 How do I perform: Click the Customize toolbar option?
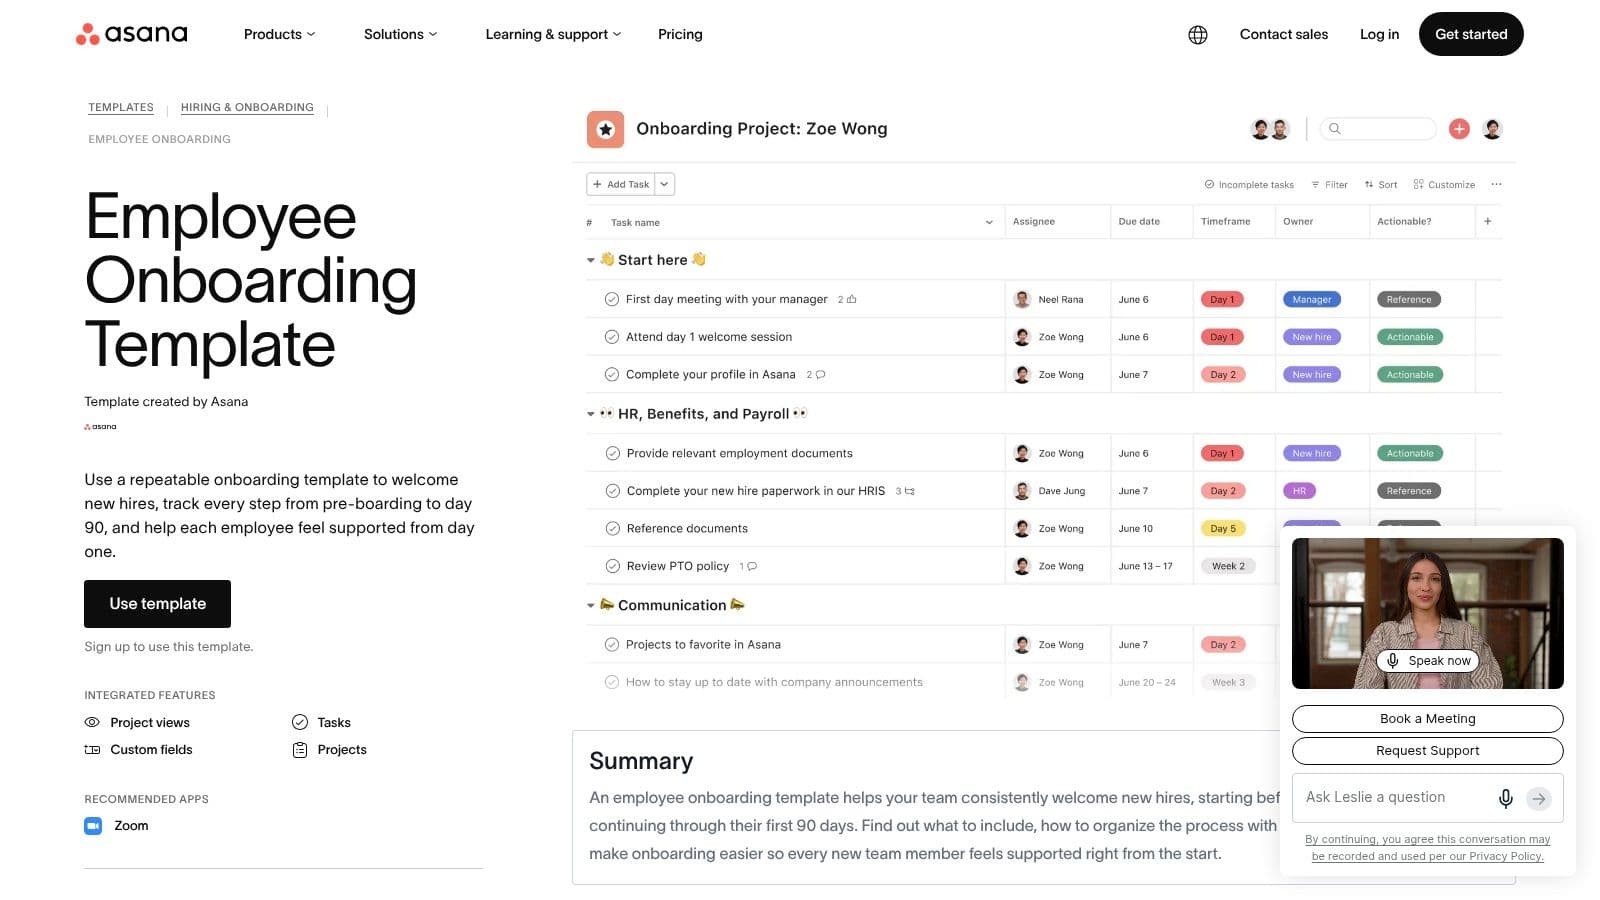[1444, 184]
